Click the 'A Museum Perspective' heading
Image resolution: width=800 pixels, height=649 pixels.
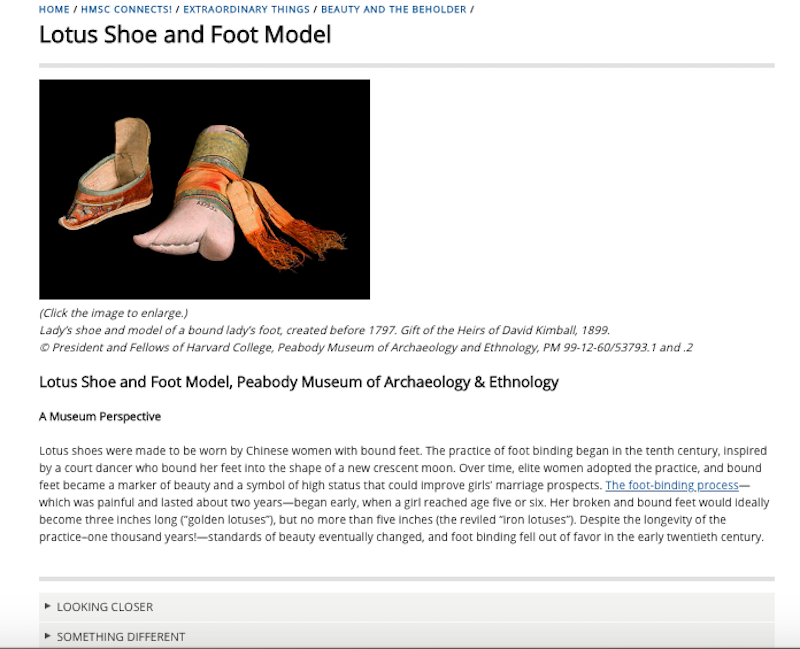(100, 416)
